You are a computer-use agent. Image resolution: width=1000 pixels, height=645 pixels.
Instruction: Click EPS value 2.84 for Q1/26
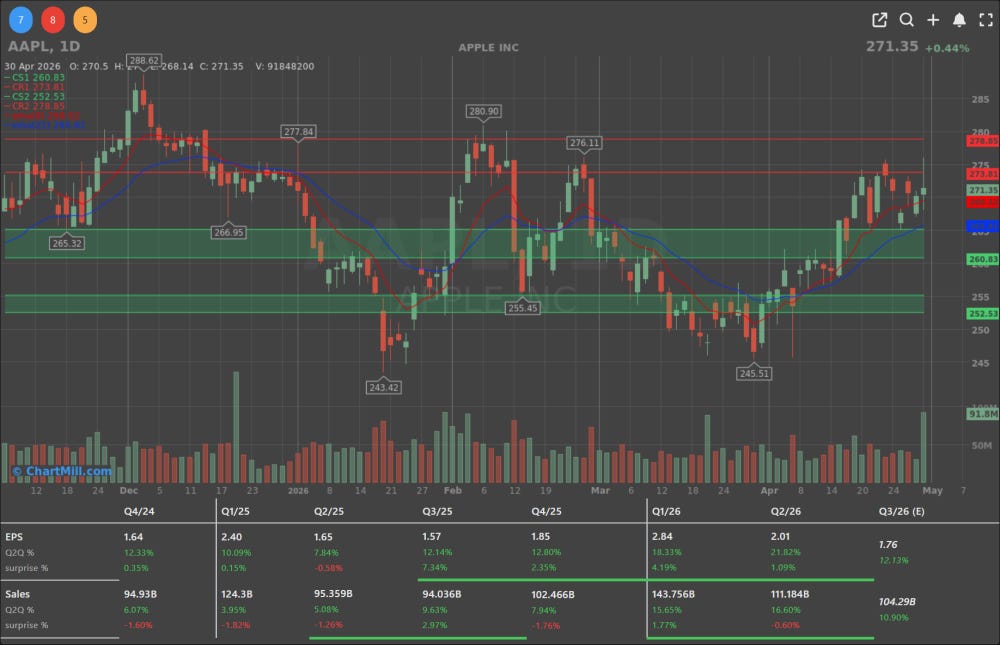coord(662,537)
